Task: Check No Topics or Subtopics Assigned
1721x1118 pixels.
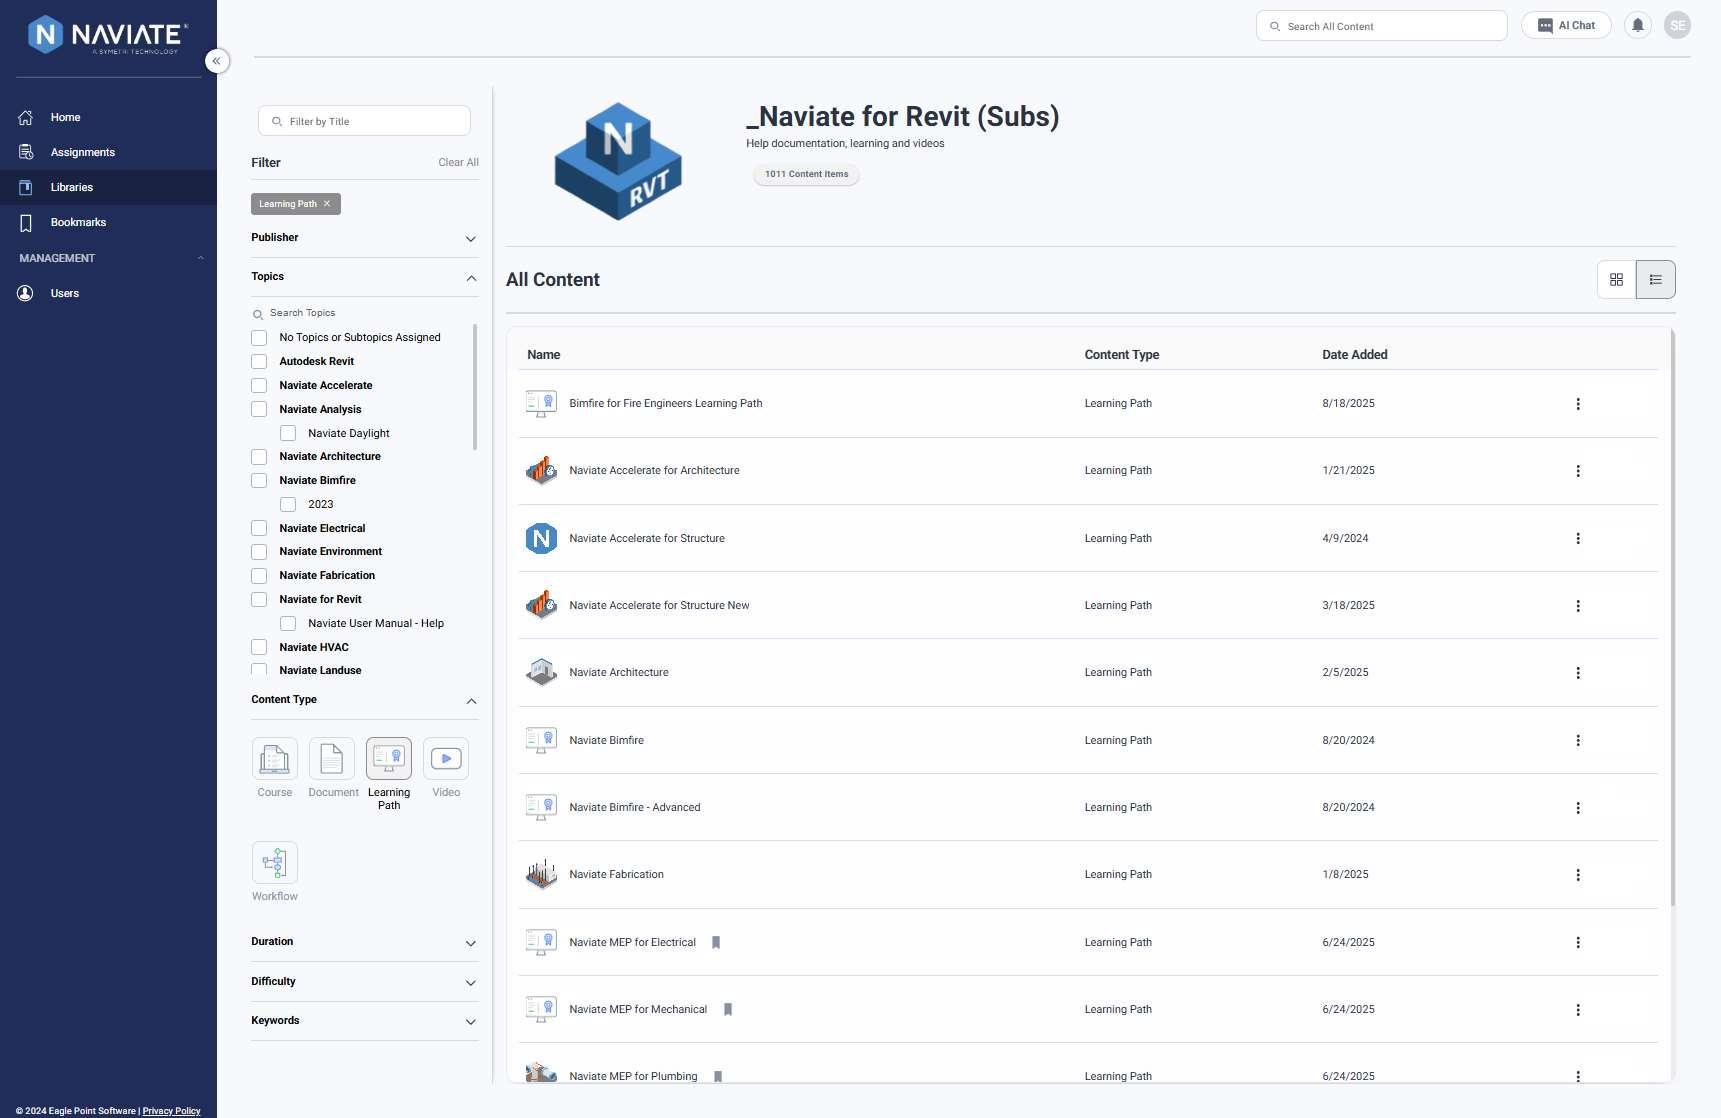Action: tap(259, 338)
